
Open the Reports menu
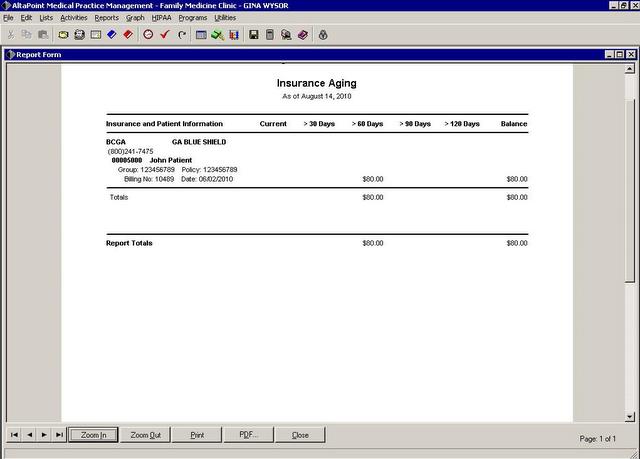pos(107,18)
